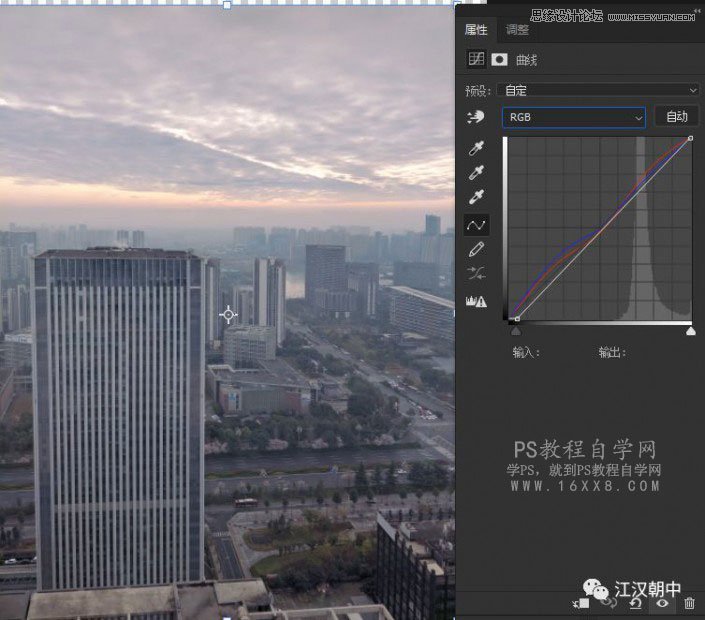
Task: Select the pencil draw curve tool
Action: click(x=477, y=249)
